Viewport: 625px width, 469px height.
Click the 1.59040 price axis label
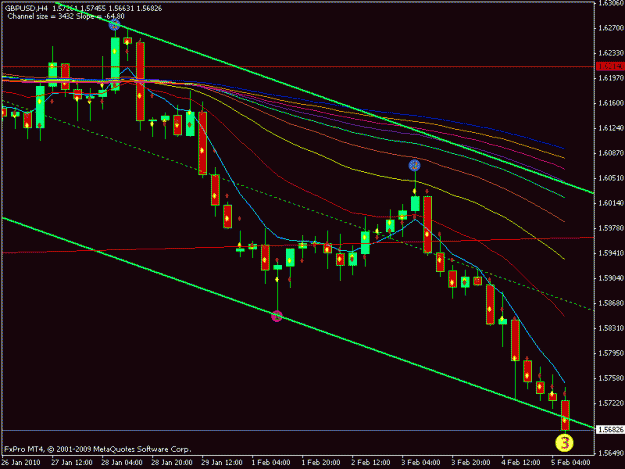(x=611, y=278)
